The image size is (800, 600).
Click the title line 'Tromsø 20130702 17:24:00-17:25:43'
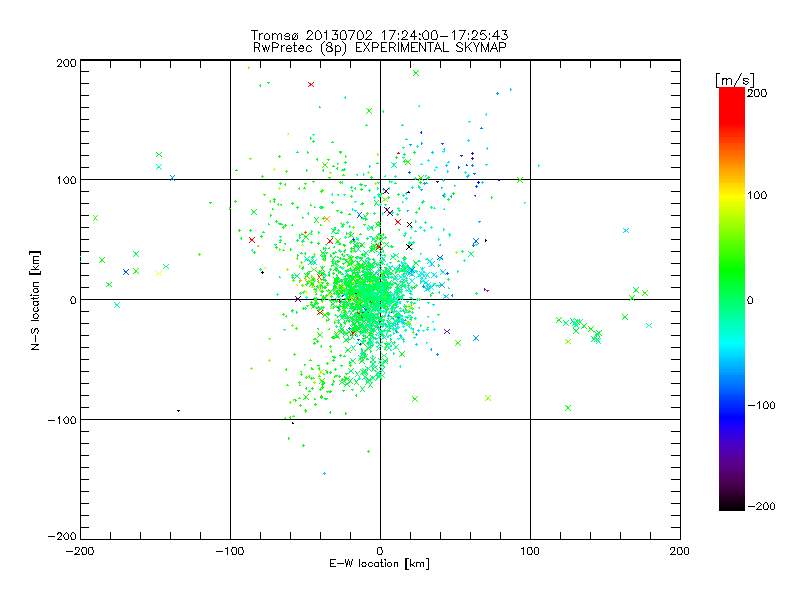pyautogui.click(x=379, y=35)
